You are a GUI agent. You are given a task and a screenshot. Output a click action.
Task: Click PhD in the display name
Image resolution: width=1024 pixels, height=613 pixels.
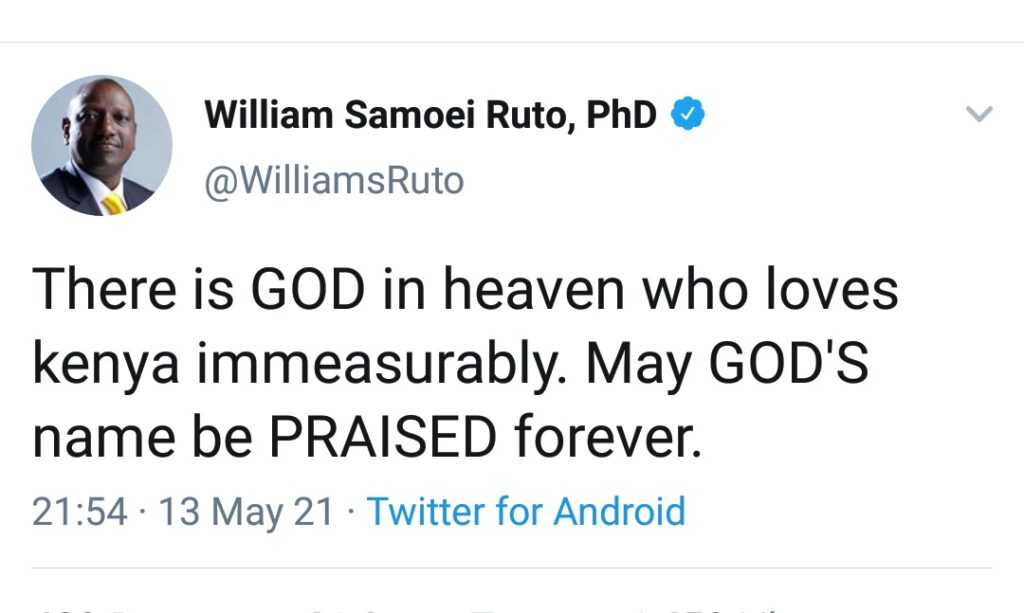point(620,116)
